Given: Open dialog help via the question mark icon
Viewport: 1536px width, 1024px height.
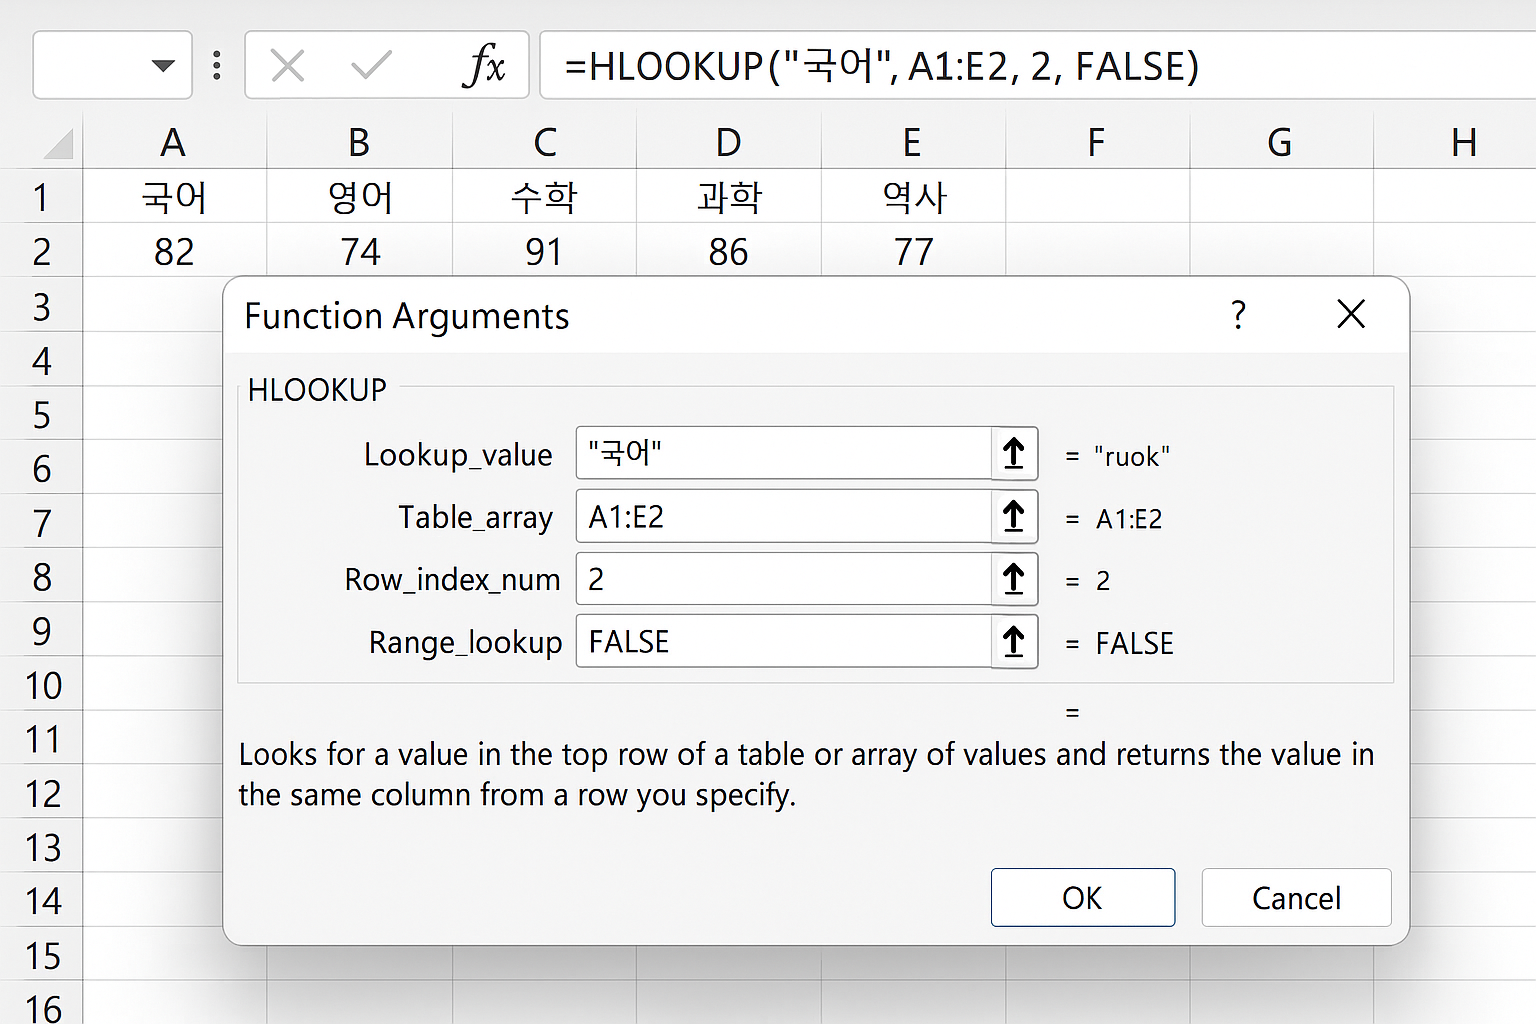Looking at the screenshot, I should pyautogui.click(x=1239, y=315).
